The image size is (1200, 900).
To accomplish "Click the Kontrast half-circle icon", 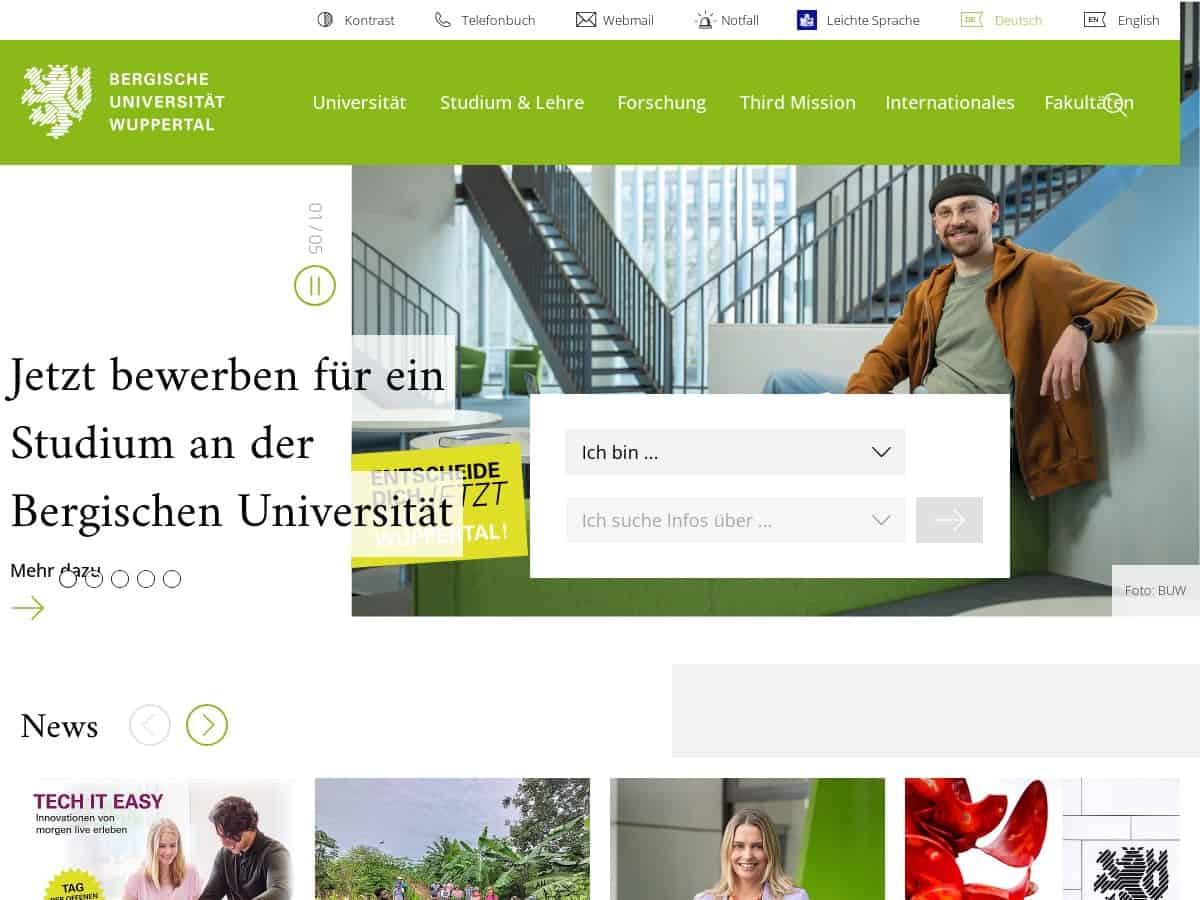I will (325, 20).
